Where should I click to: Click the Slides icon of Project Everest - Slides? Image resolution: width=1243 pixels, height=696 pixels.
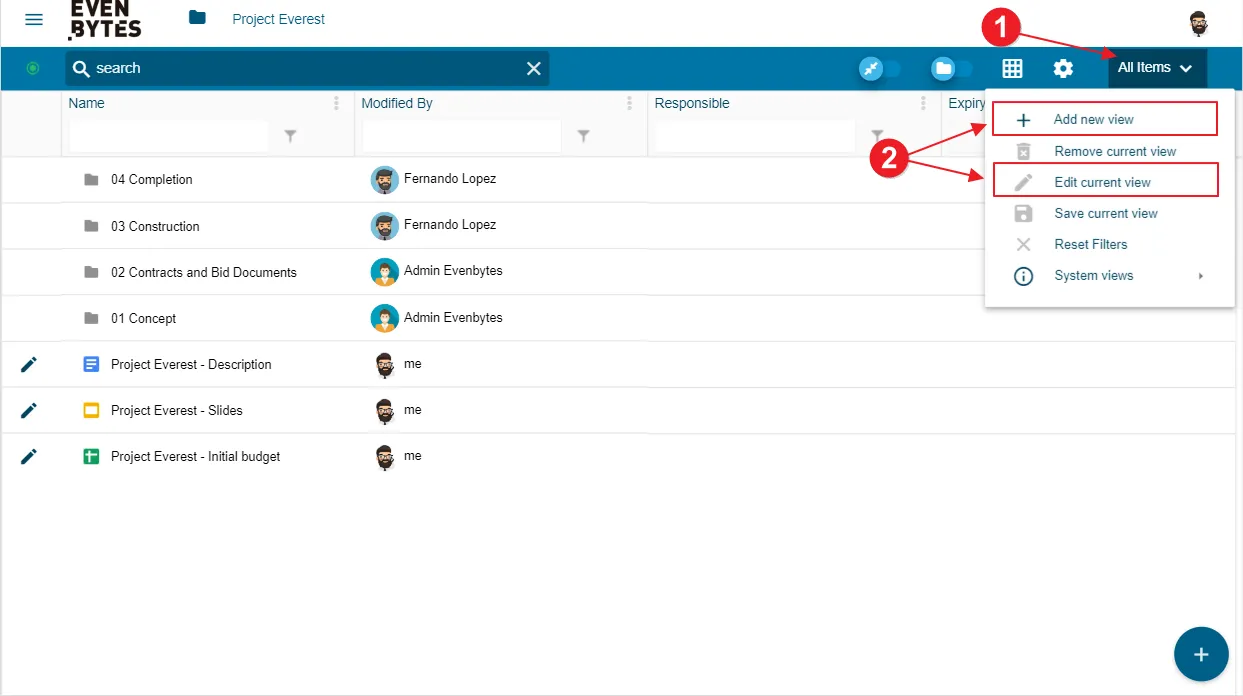(91, 410)
